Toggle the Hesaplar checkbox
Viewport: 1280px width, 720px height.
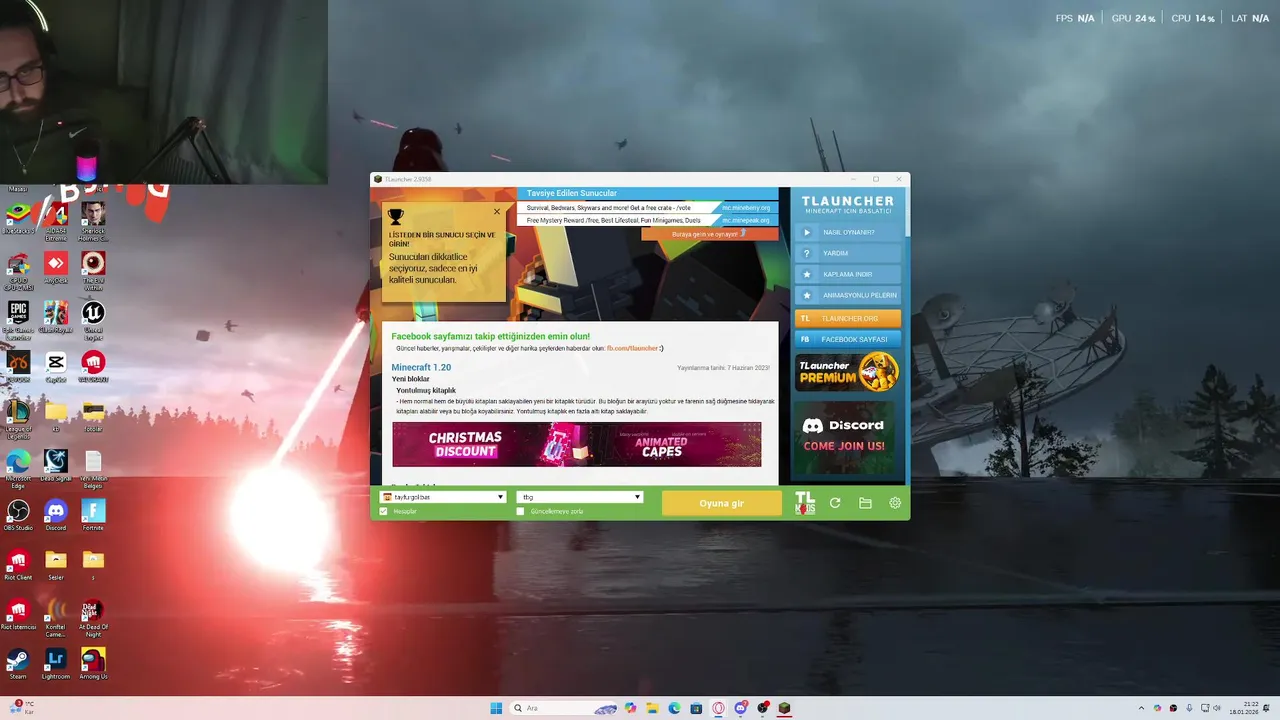(383, 511)
